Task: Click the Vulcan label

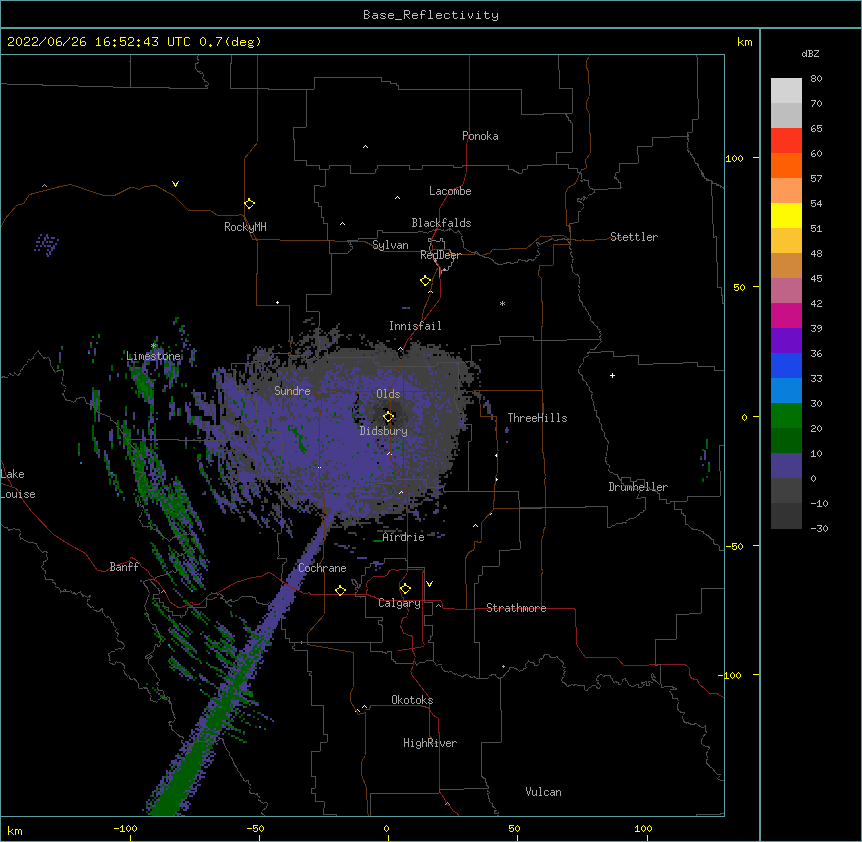Action: point(543,792)
